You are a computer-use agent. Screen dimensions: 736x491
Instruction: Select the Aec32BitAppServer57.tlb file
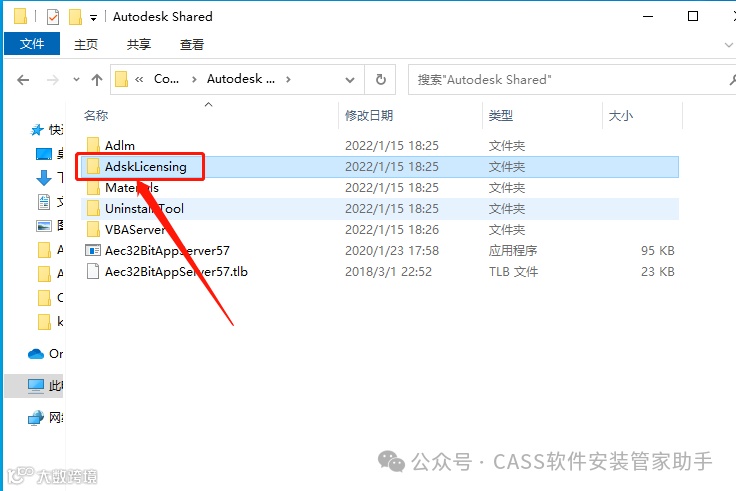click(379, 271)
